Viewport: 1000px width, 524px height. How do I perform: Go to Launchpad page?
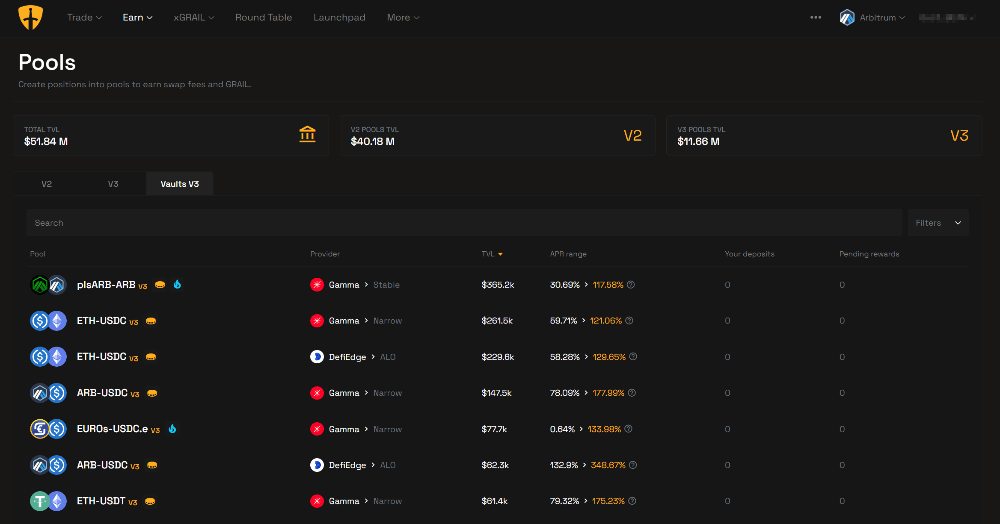click(x=339, y=18)
